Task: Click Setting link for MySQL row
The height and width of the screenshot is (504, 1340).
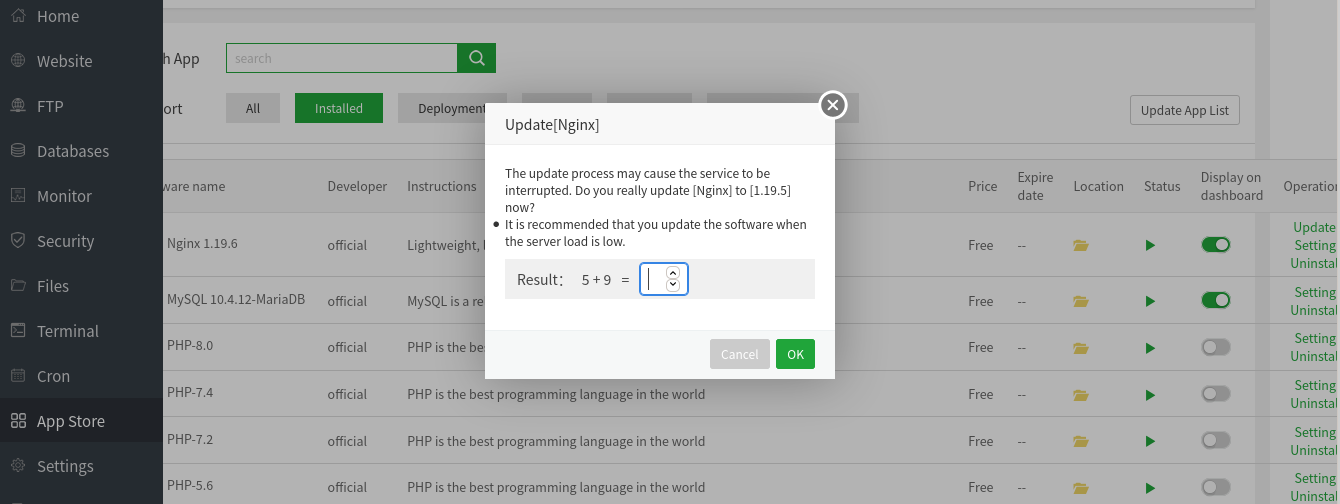Action: tap(1314, 292)
